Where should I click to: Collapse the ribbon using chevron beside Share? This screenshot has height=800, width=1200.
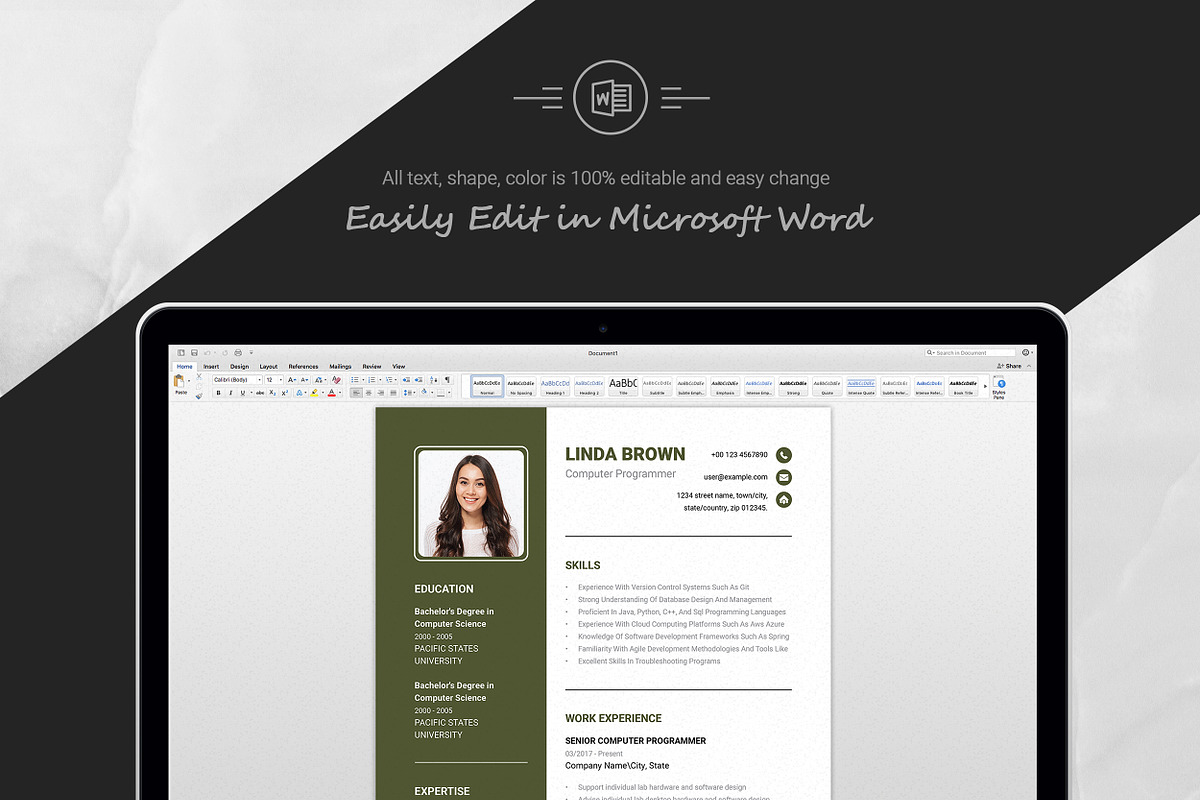(1029, 366)
